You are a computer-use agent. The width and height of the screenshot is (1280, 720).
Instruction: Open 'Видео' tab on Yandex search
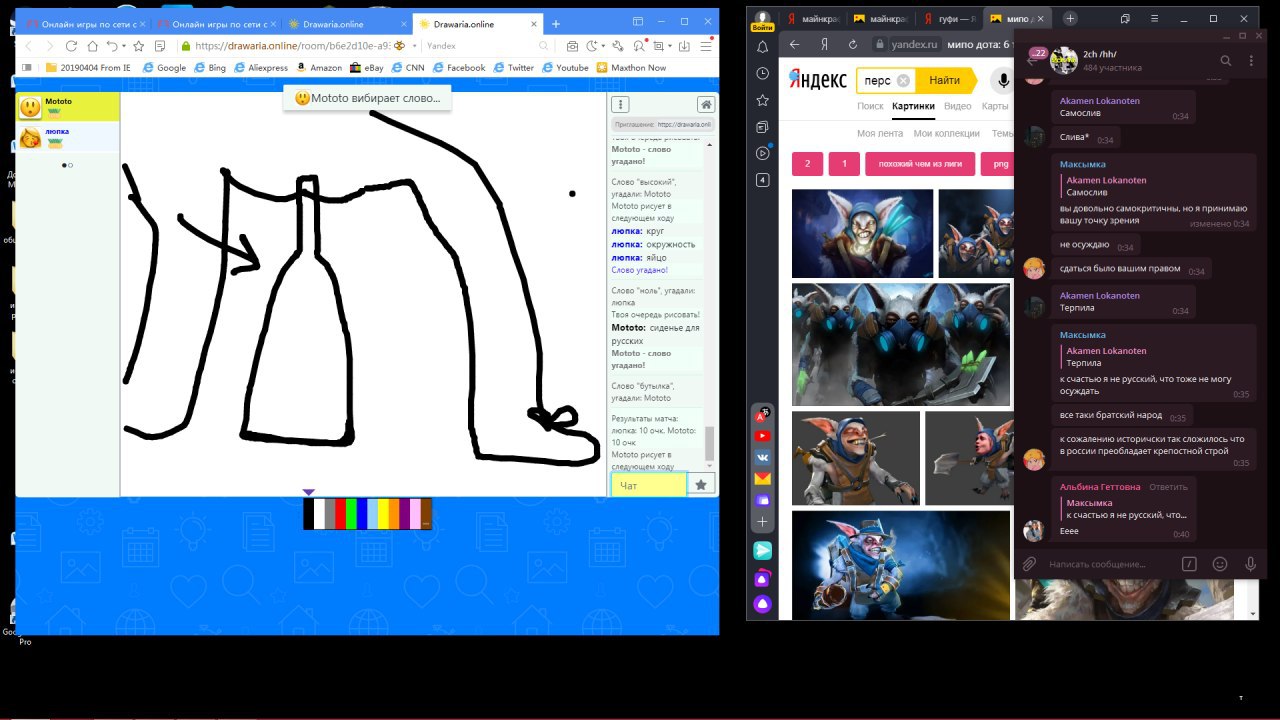click(x=957, y=106)
